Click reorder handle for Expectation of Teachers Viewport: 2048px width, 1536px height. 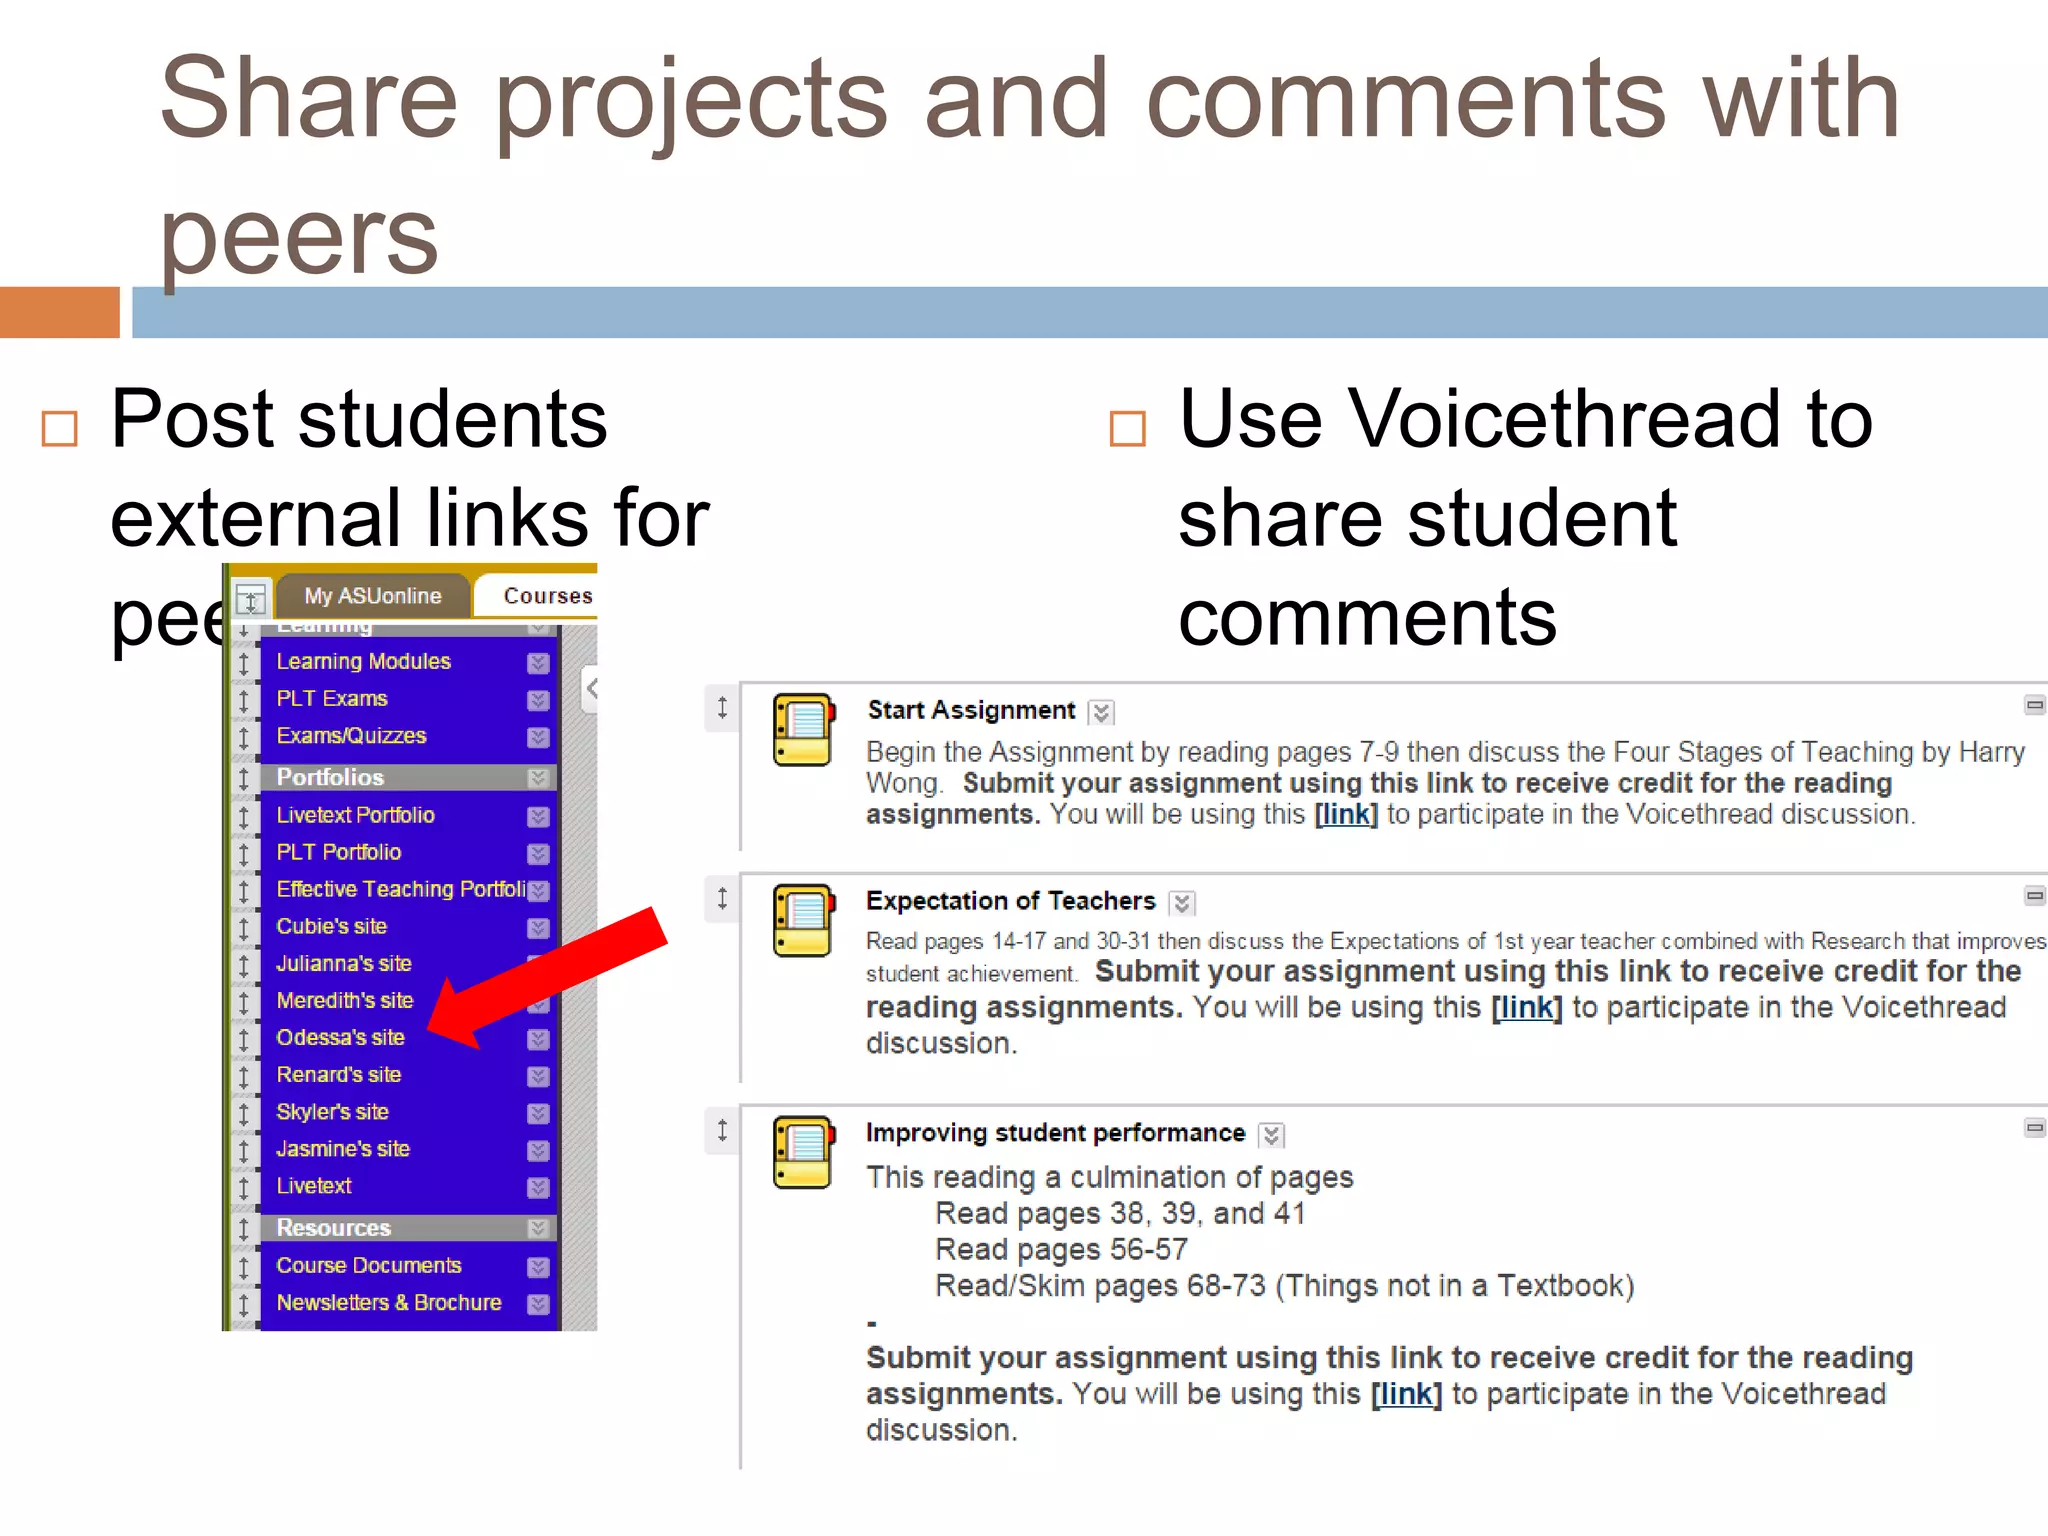coord(722,898)
